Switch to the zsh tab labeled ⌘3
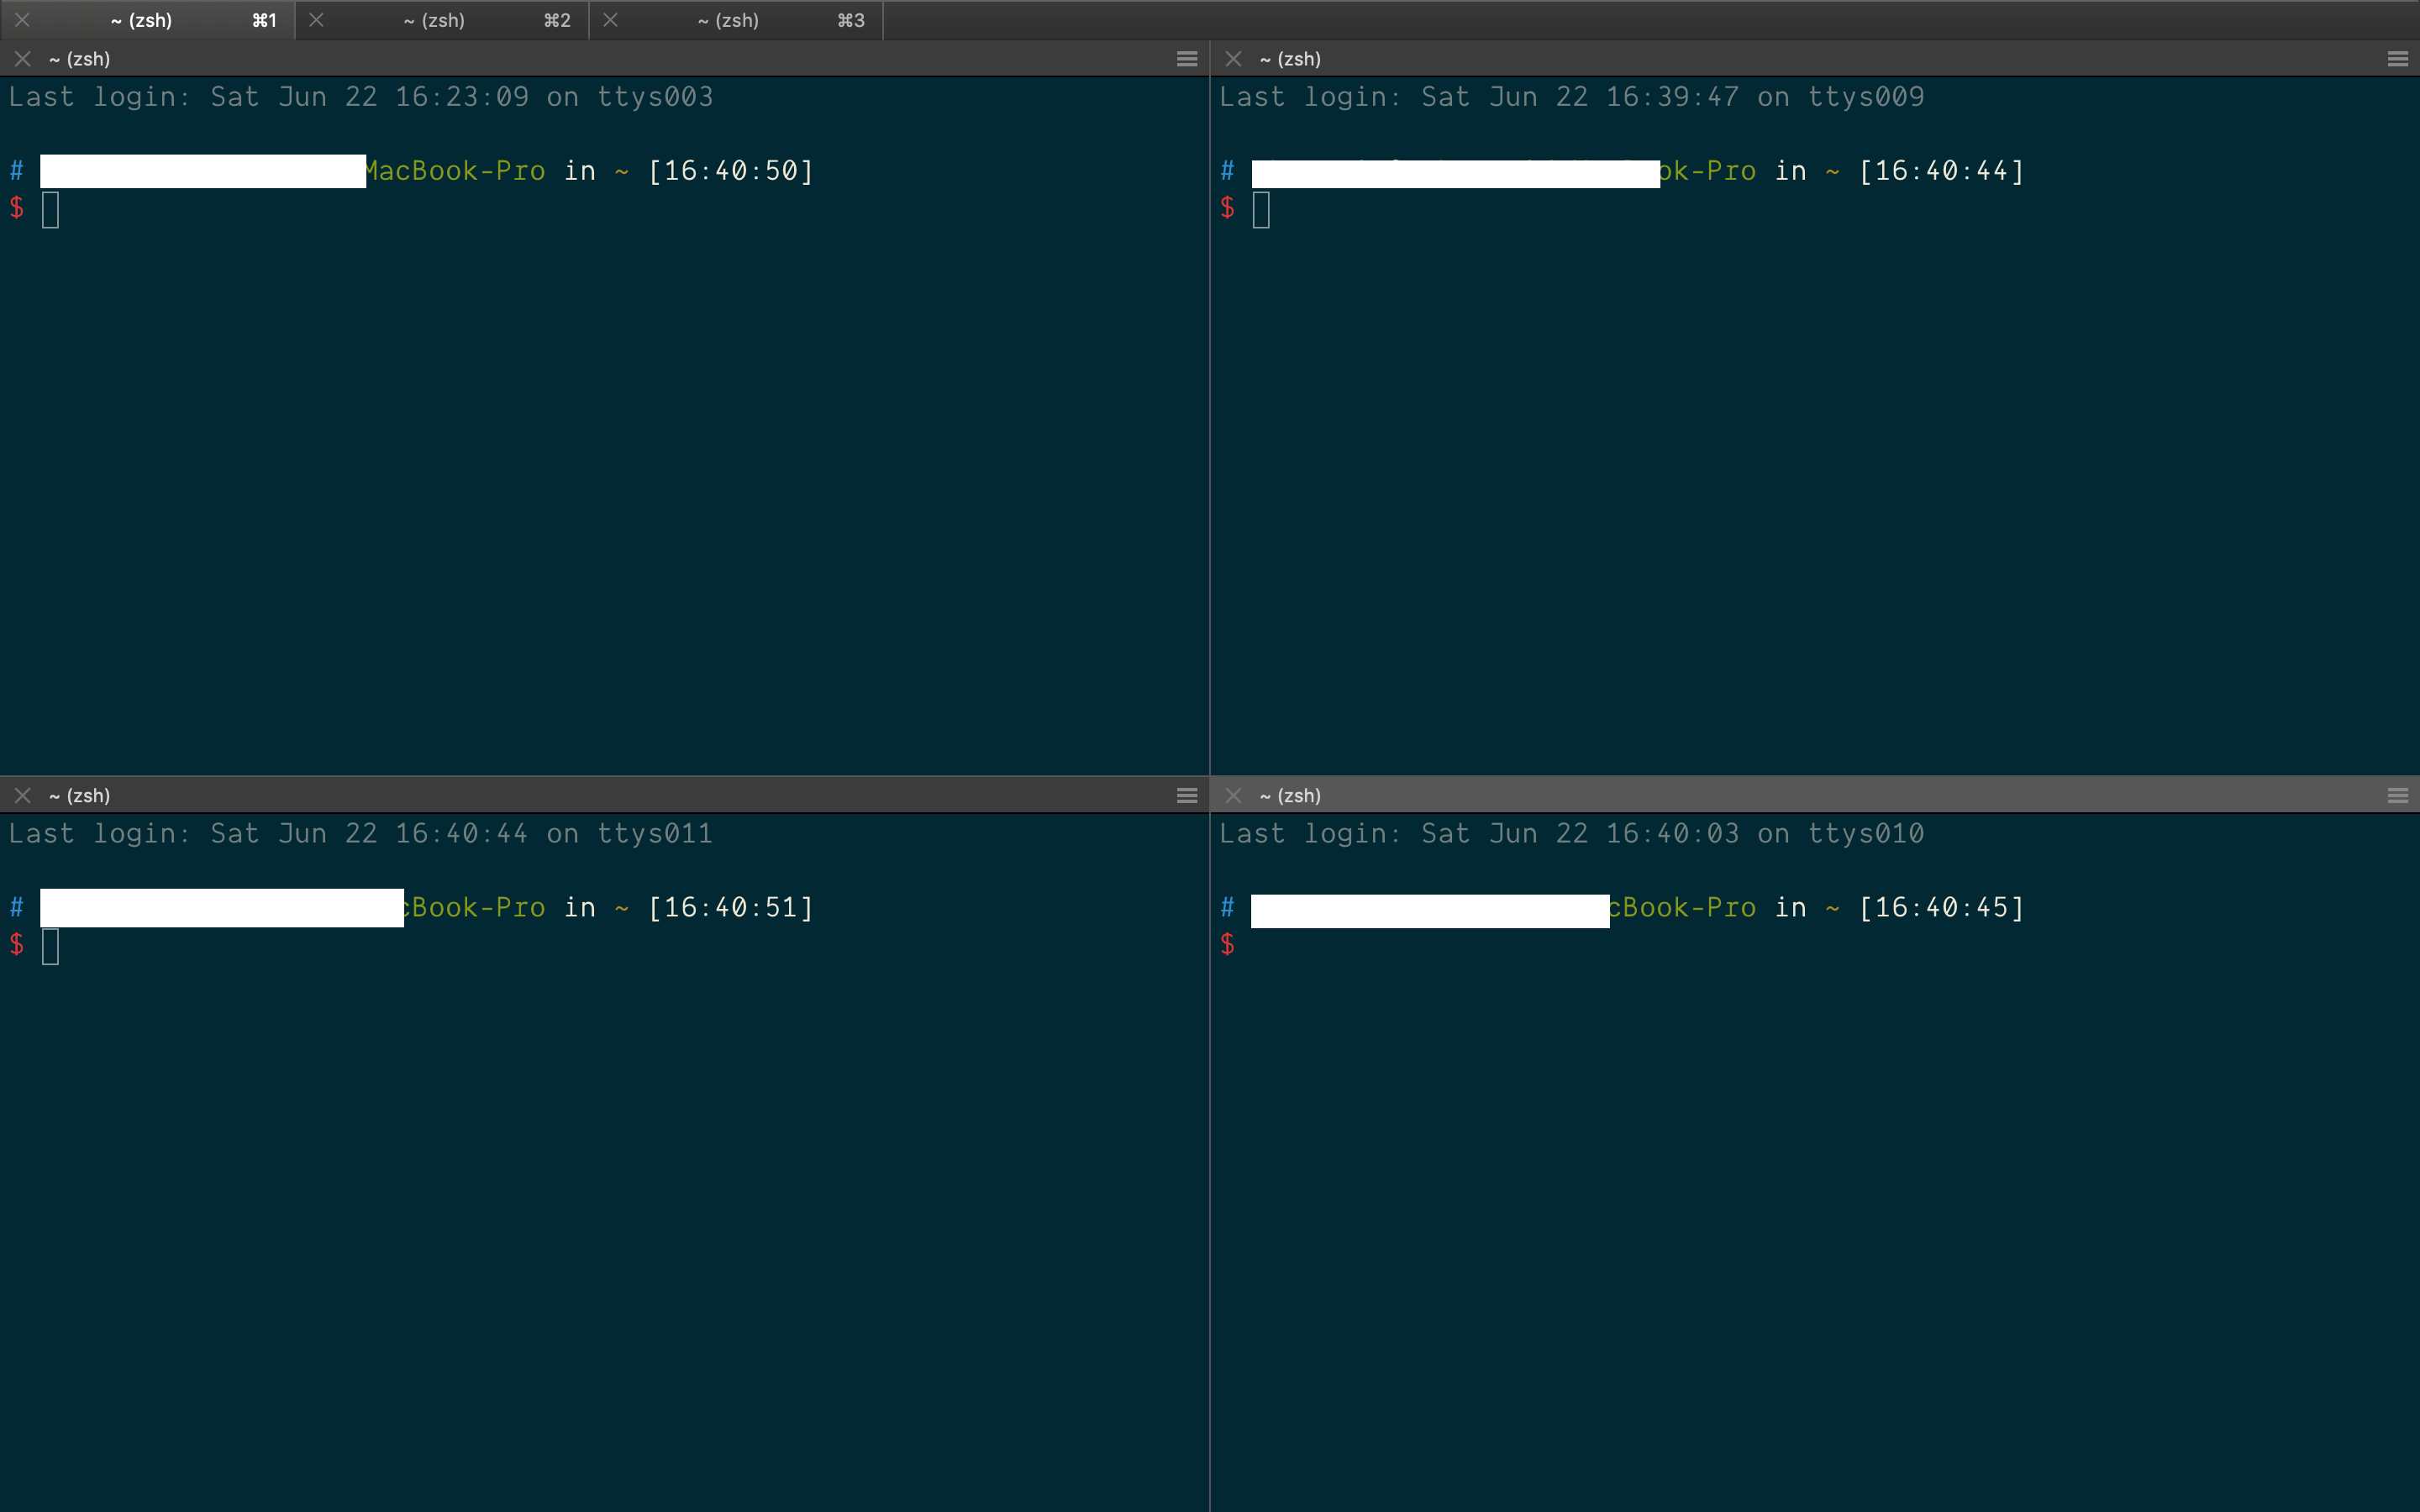Viewport: 2420px width, 1512px height. (x=736, y=20)
